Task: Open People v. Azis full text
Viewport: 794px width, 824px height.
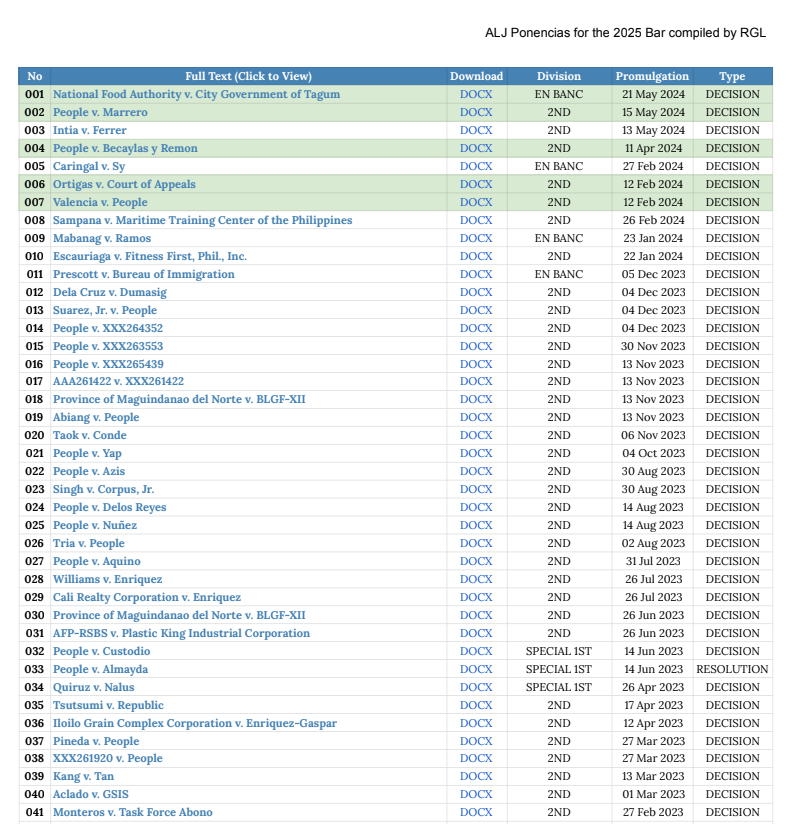Action: tap(89, 471)
